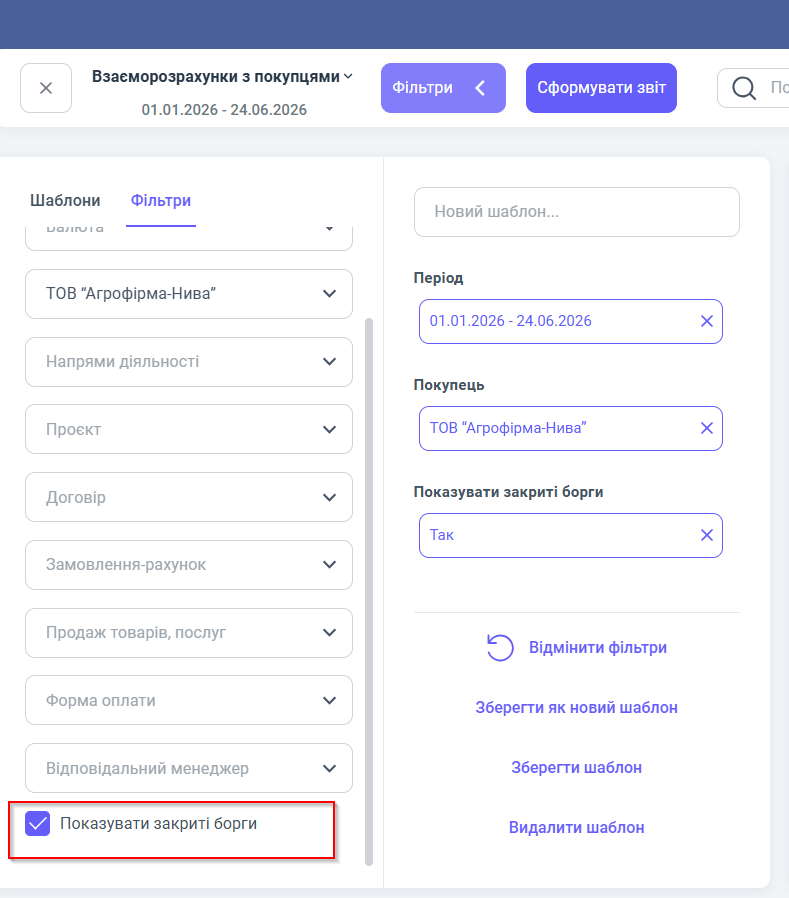The image size is (789, 898).
Task: Remove the Покупець filter chip
Action: [707, 428]
